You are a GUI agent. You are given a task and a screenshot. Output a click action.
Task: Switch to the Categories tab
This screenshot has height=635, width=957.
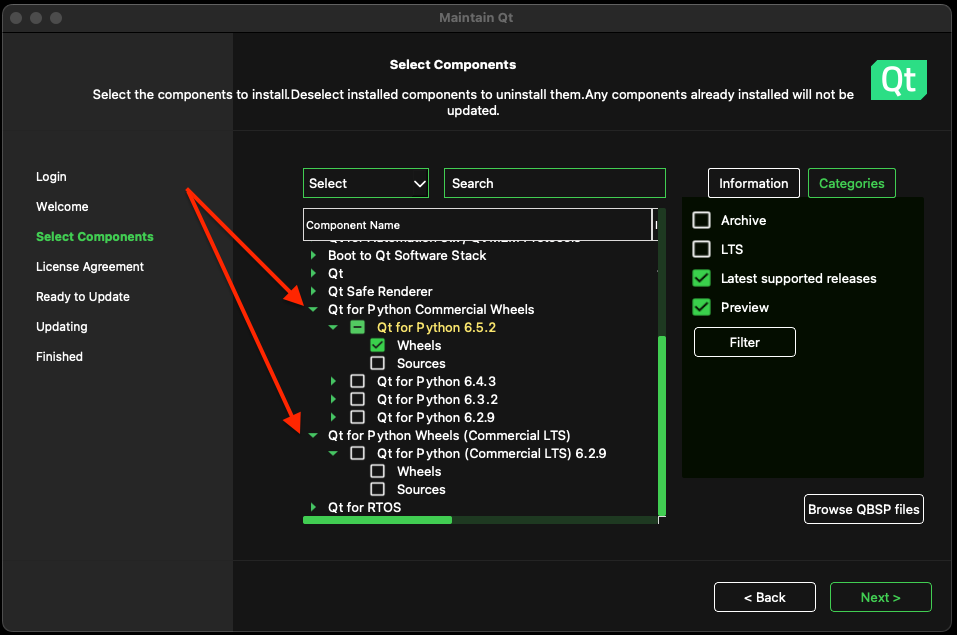[x=851, y=183]
